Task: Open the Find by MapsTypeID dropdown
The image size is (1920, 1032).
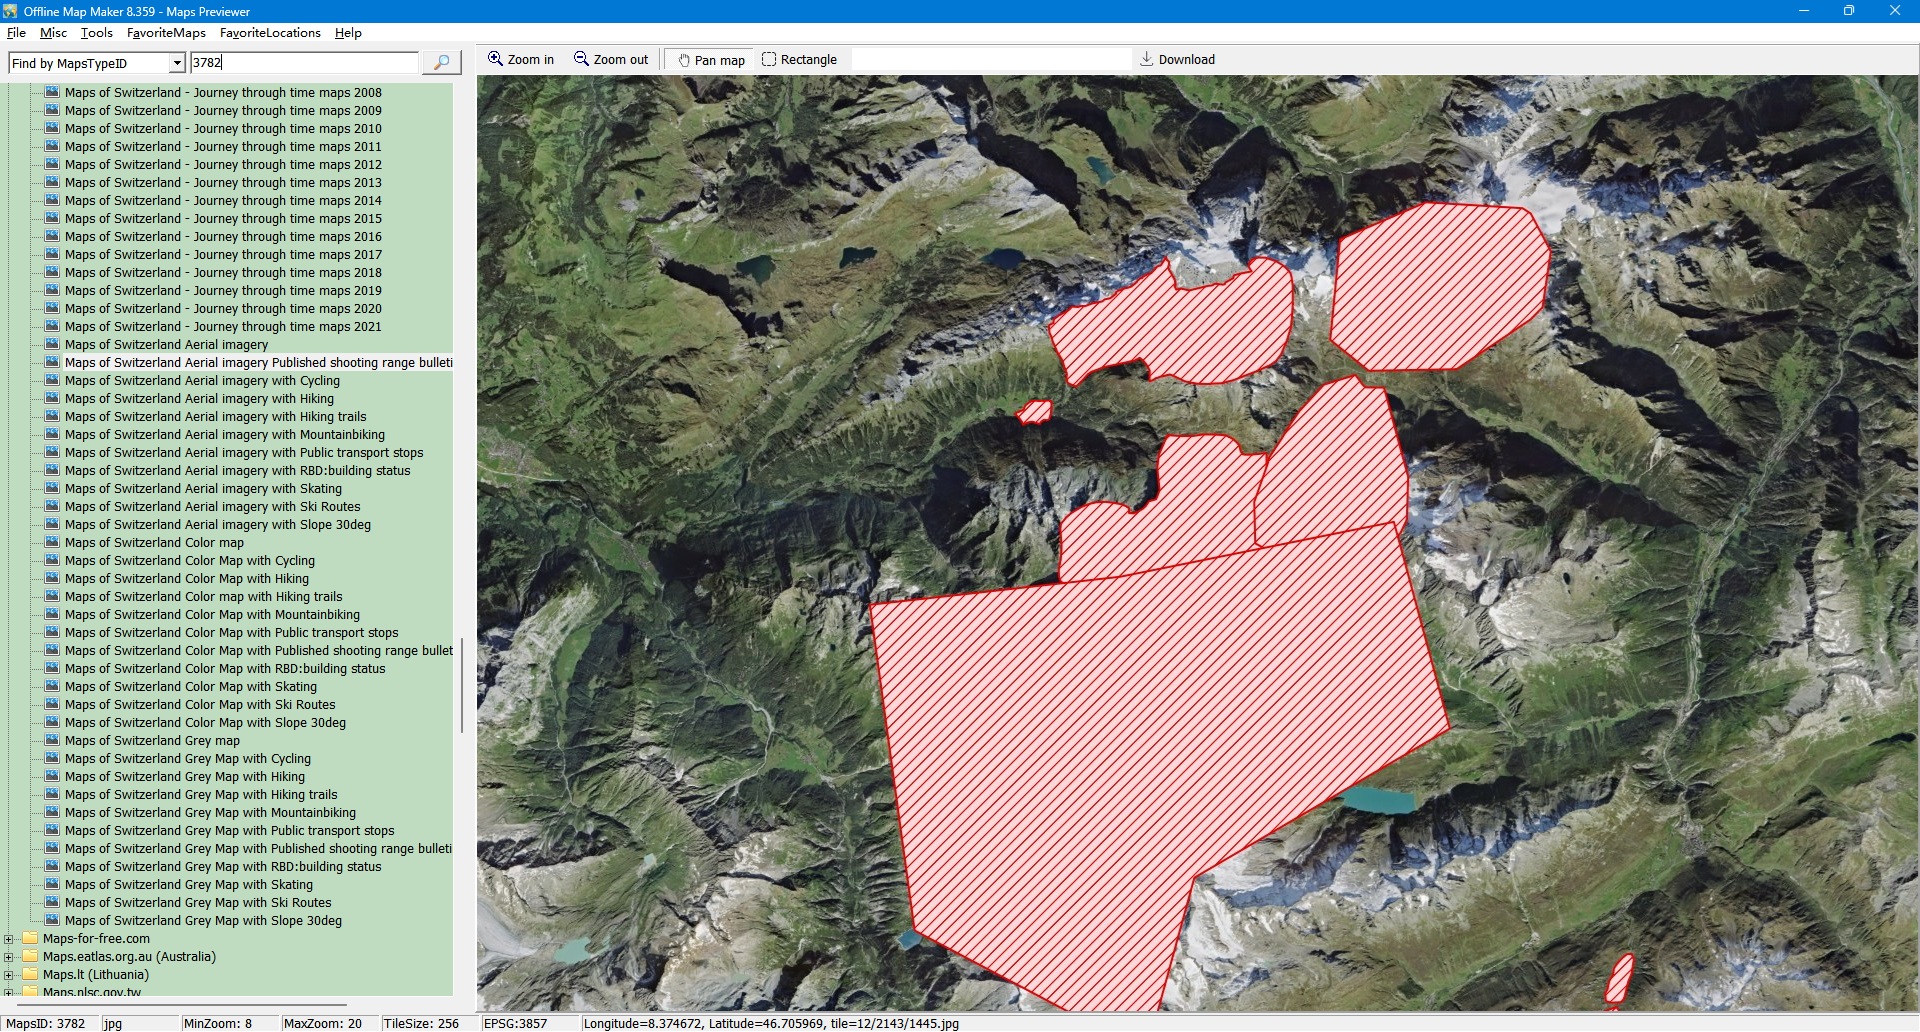Action: point(177,64)
